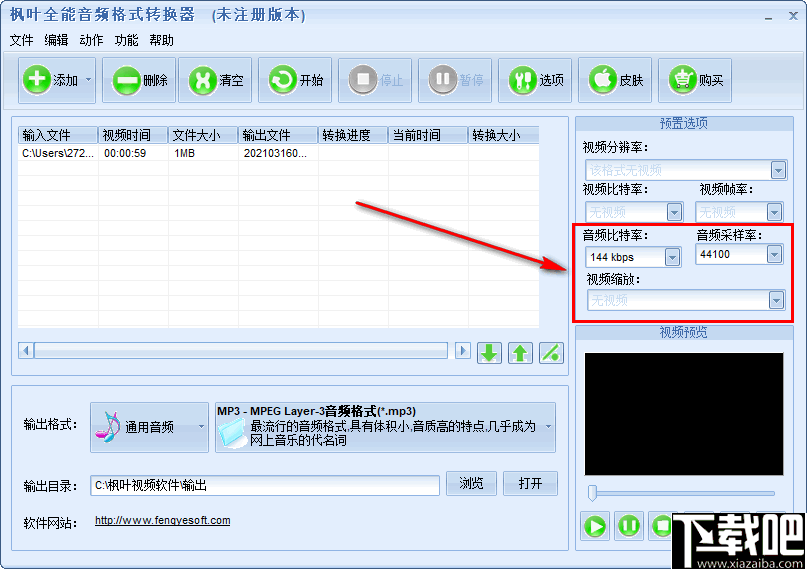Click the 浏览 browse button

point(471,484)
